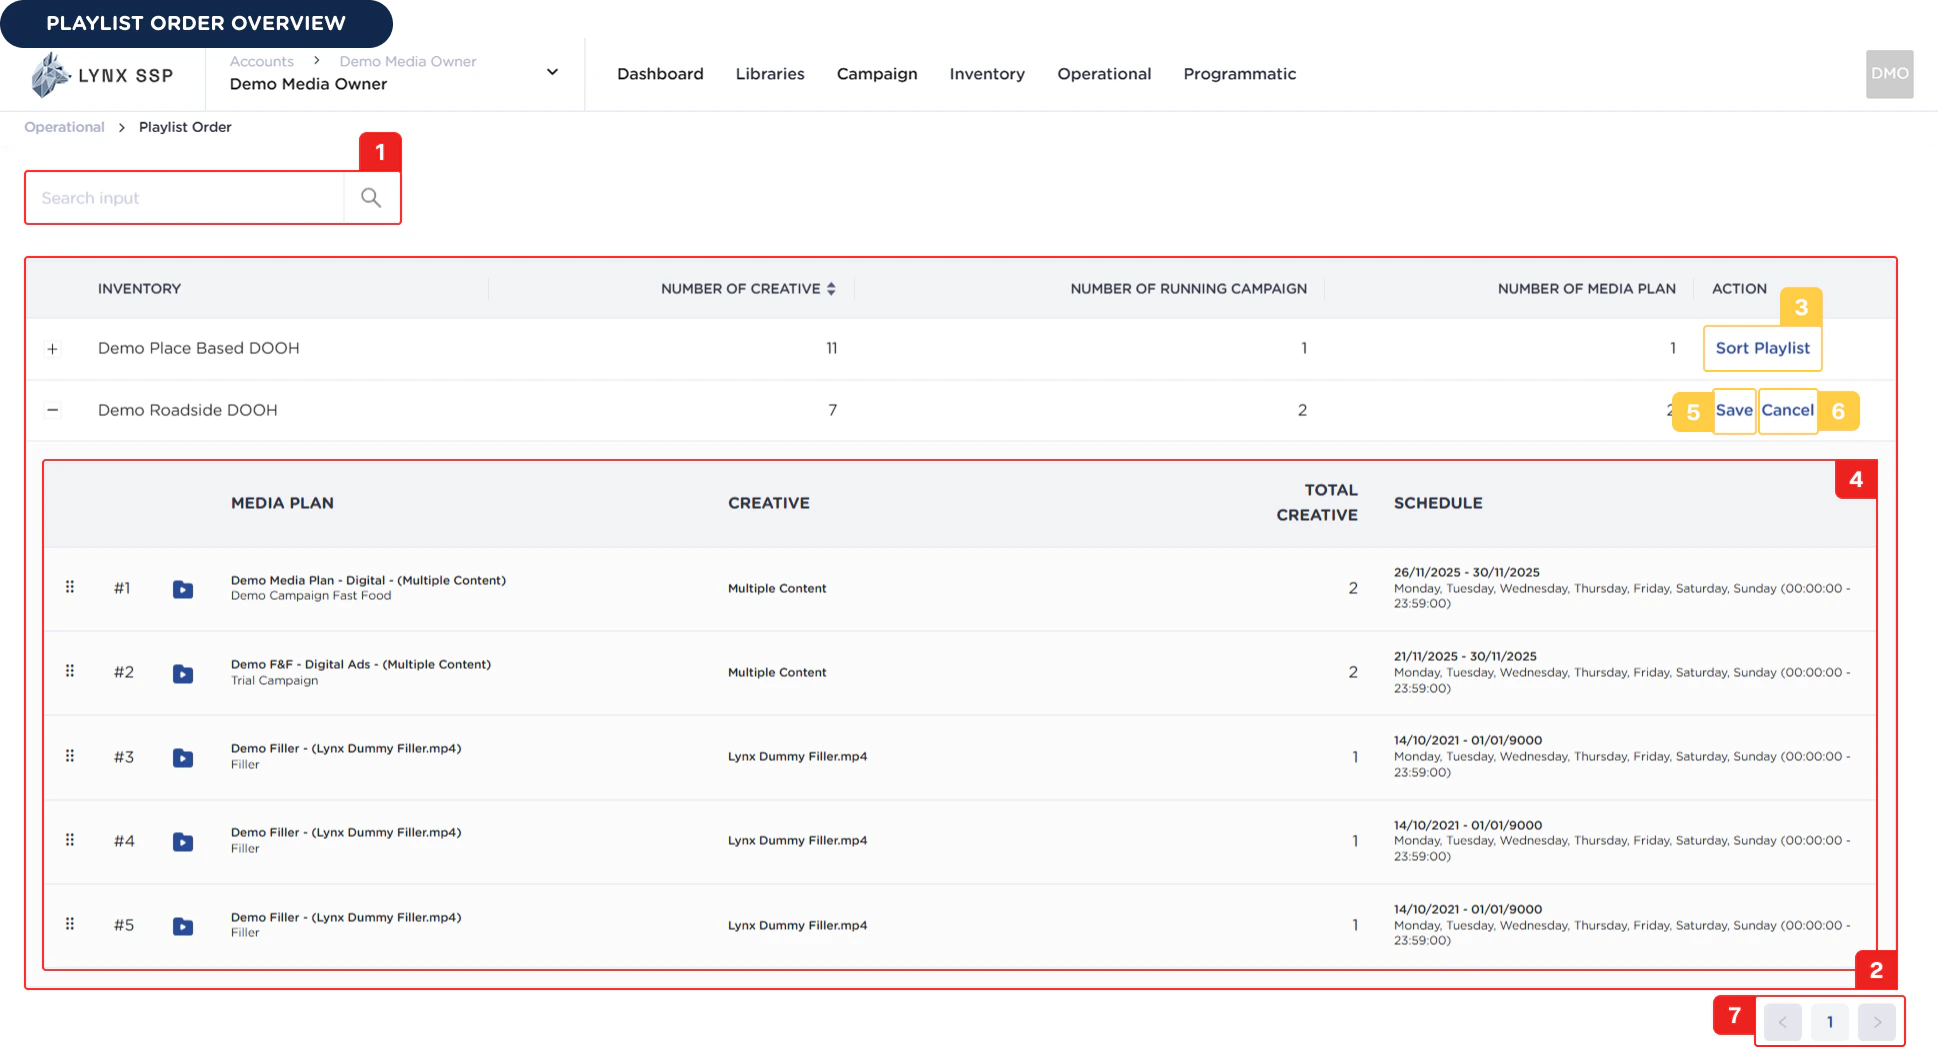Click 'Demo Media Plan - Digital - (Multiple Content)'
The height and width of the screenshot is (1047, 1938).
[x=368, y=580]
